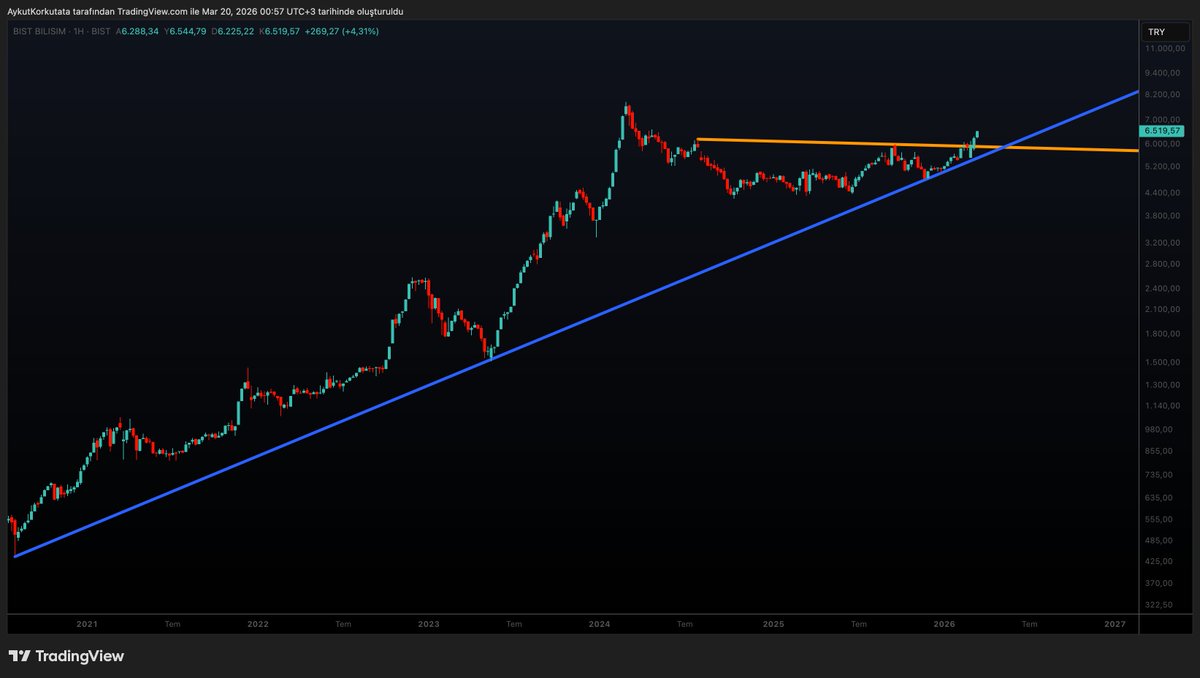1200x678 pixels.
Task: Click the 425,00 price axis label
Action: 1160,560
